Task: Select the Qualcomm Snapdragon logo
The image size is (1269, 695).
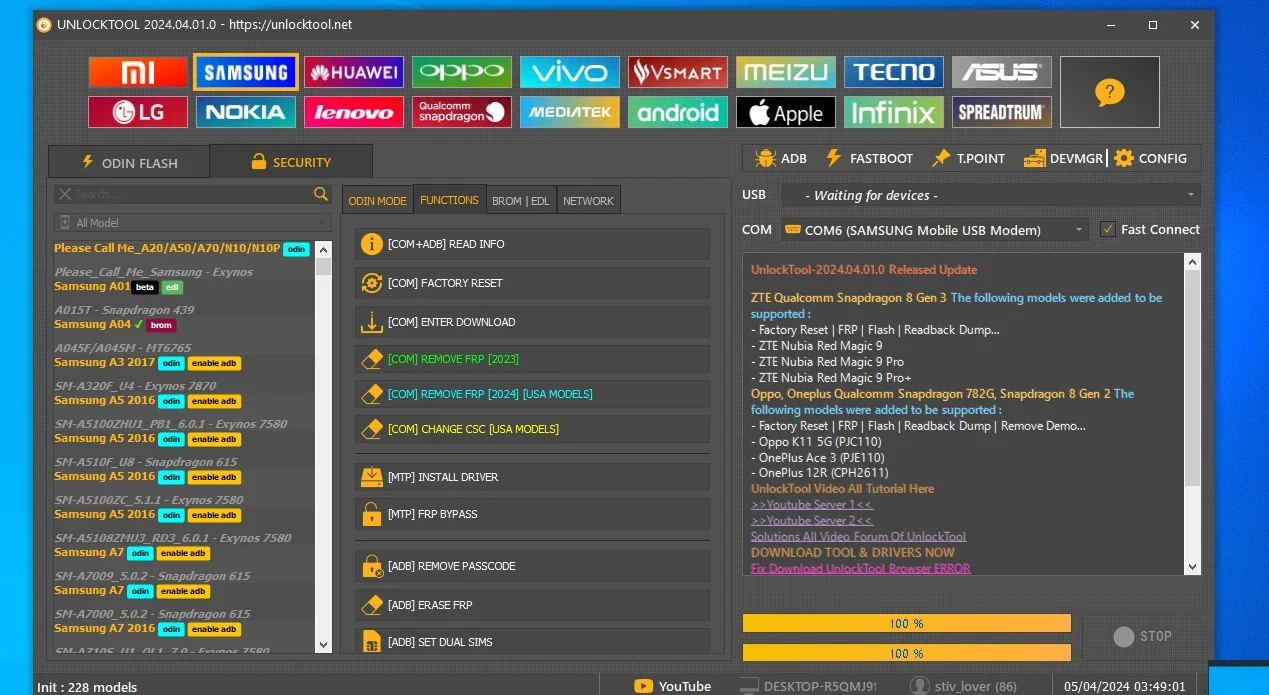Action: [x=462, y=112]
